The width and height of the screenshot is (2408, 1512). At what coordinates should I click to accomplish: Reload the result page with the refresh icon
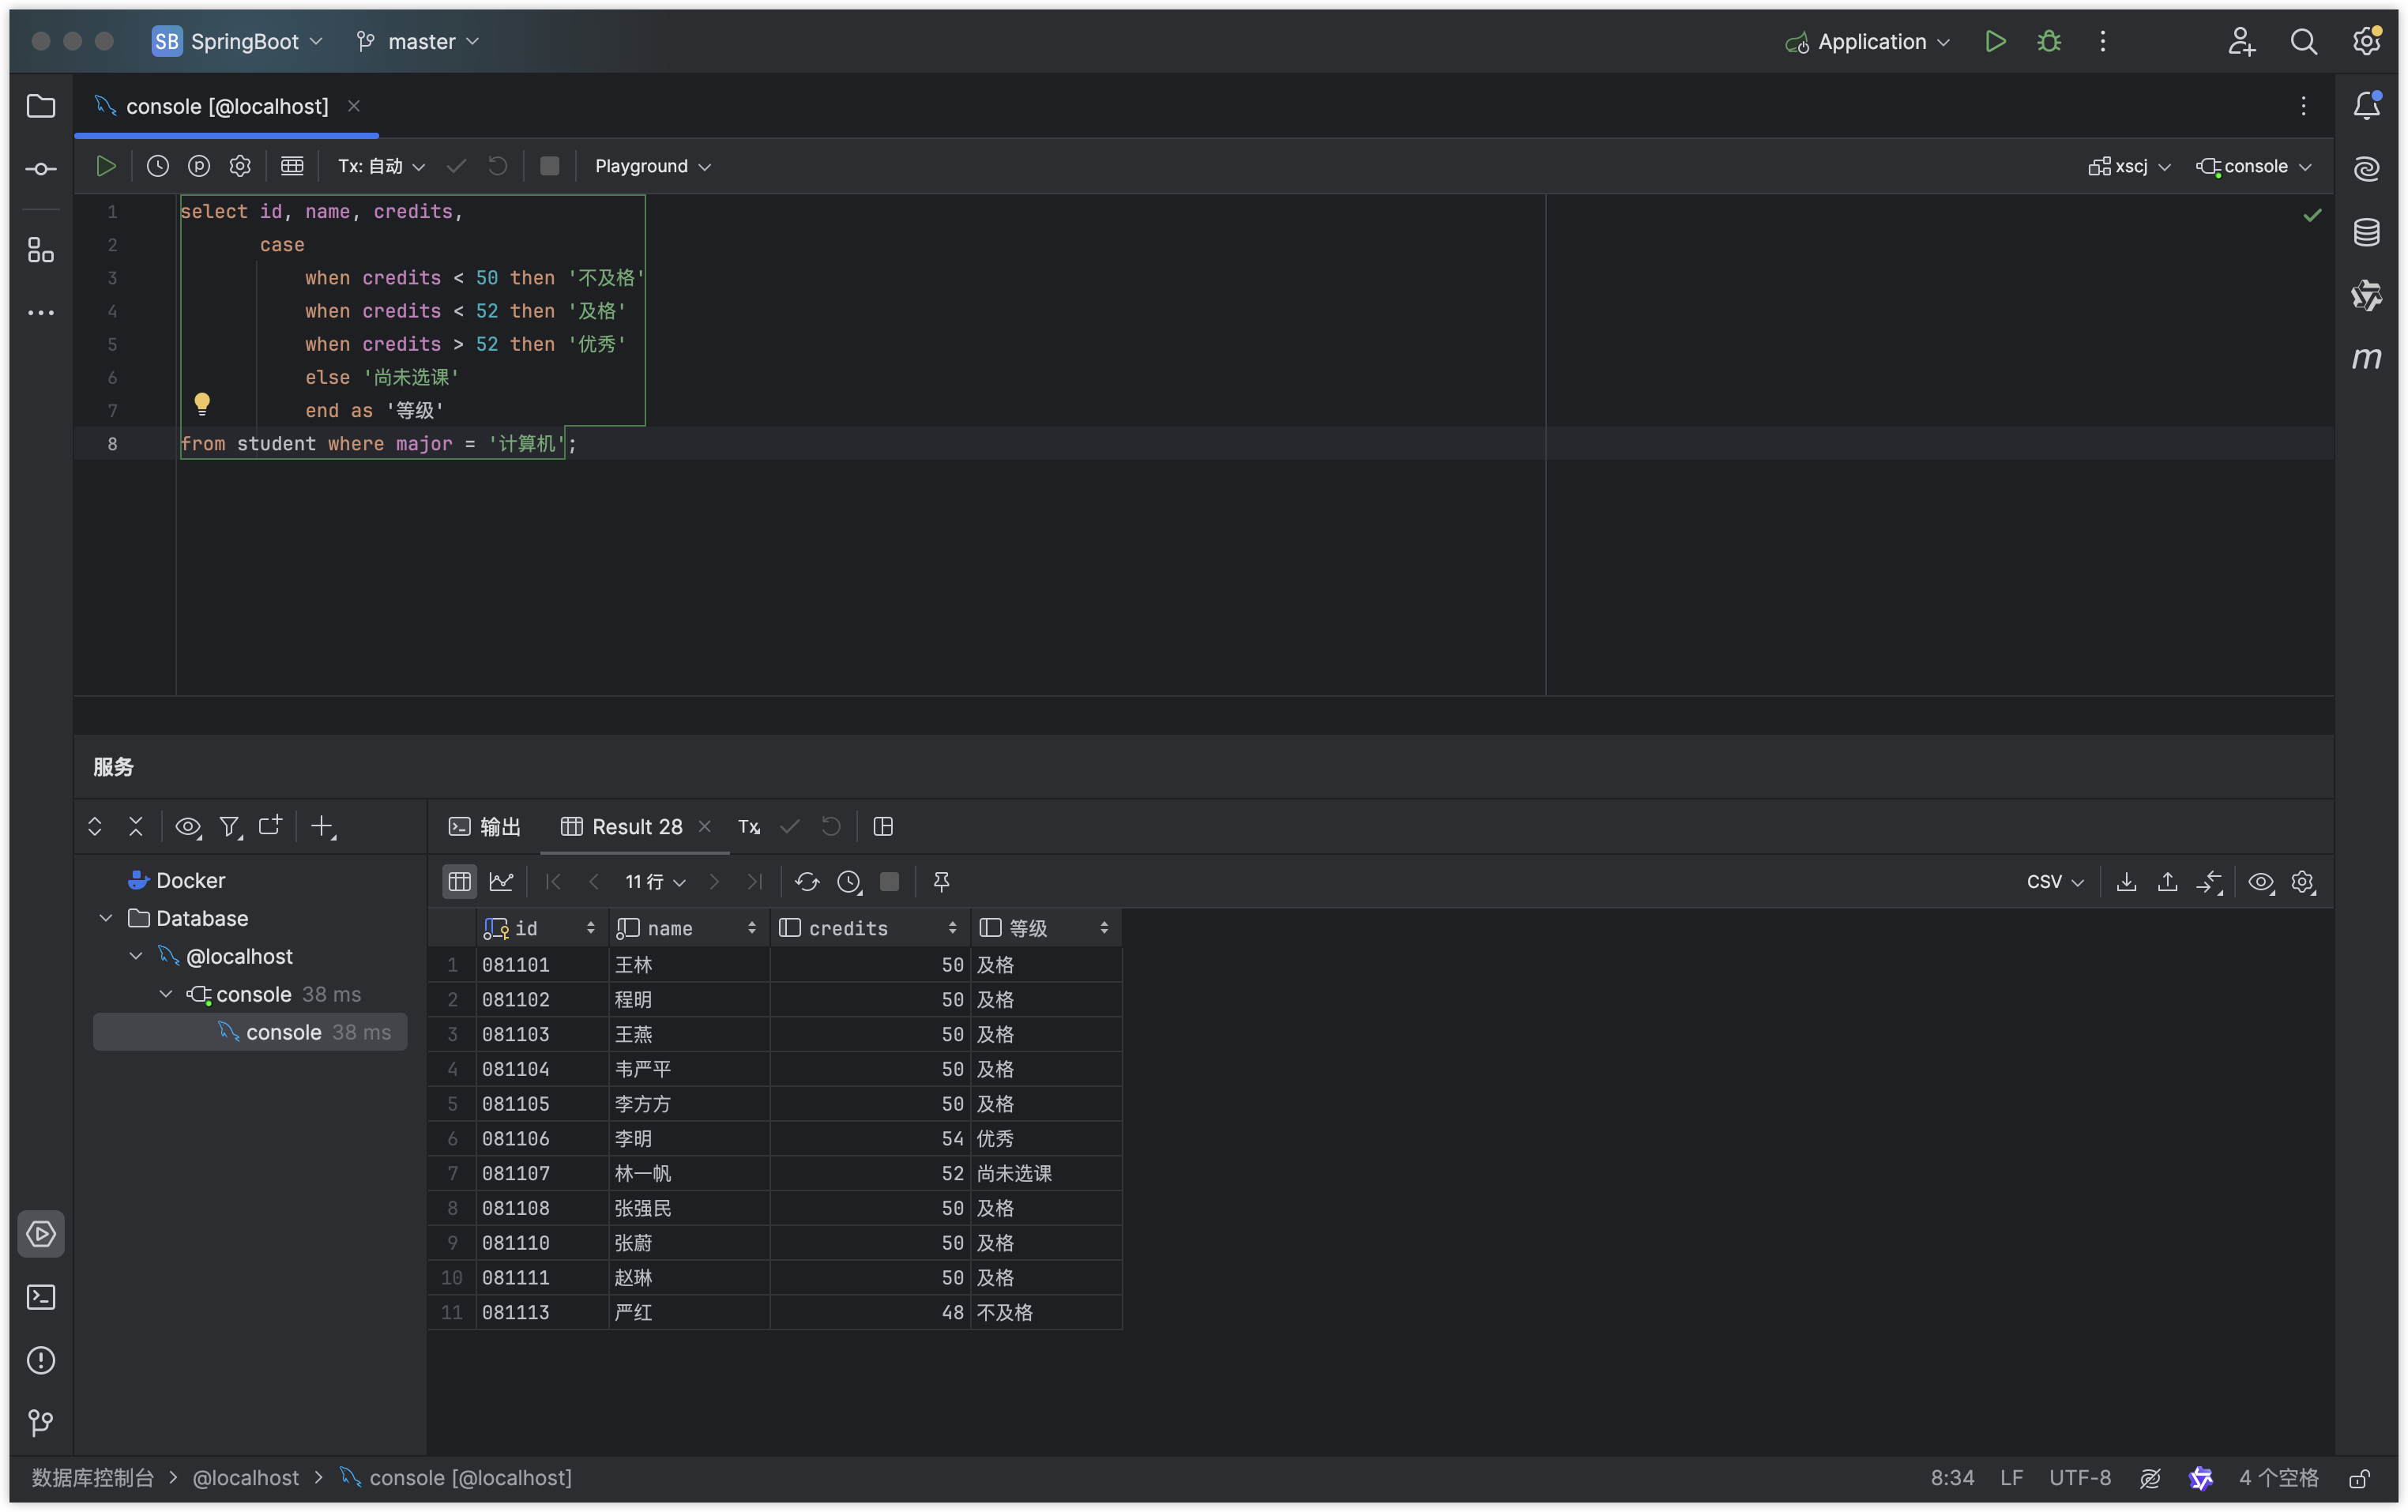[807, 881]
